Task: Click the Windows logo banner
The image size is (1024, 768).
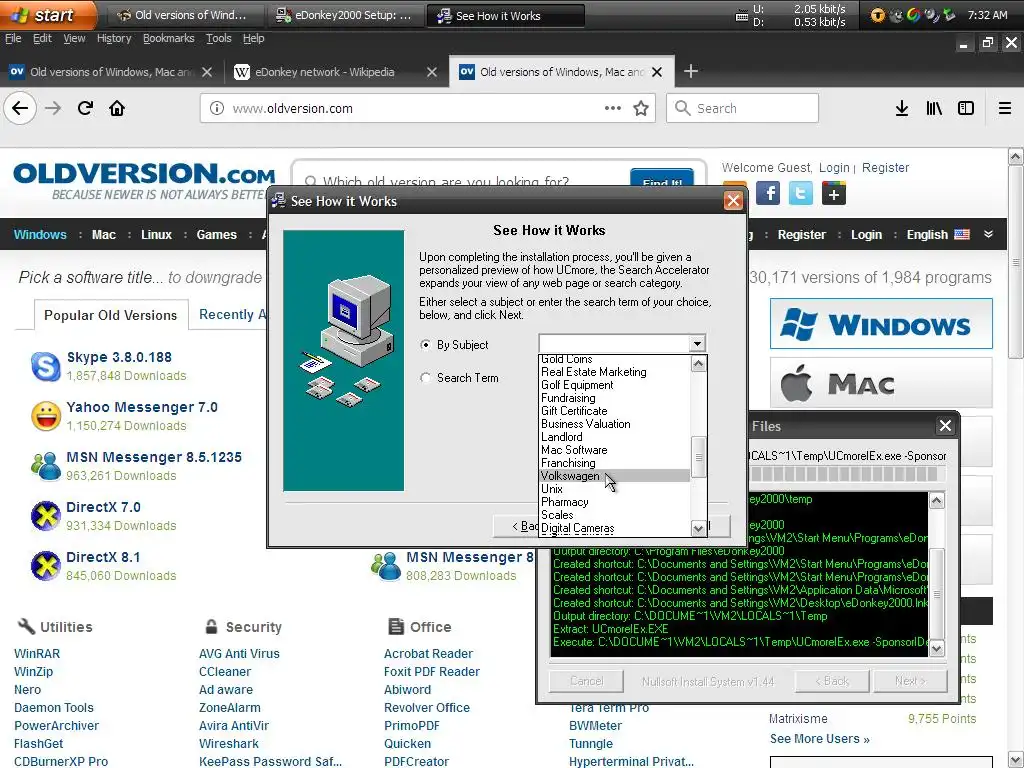Action: pos(881,324)
